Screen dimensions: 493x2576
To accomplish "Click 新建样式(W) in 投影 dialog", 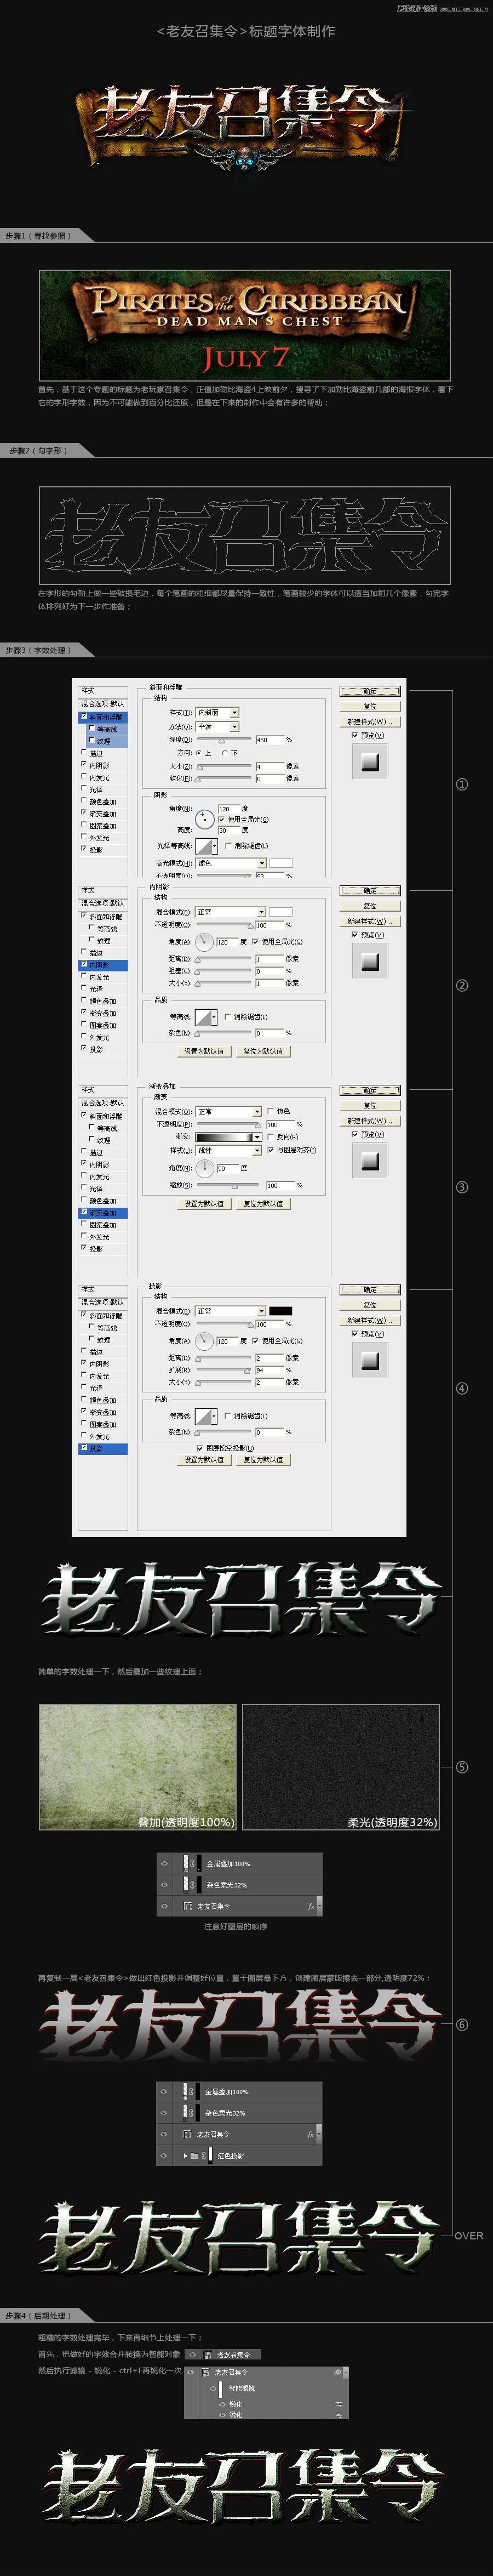I will [371, 1320].
